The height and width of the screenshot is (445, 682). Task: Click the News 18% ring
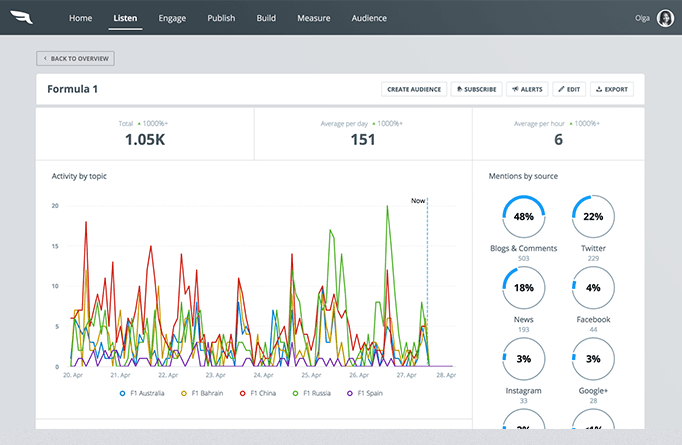pos(524,288)
